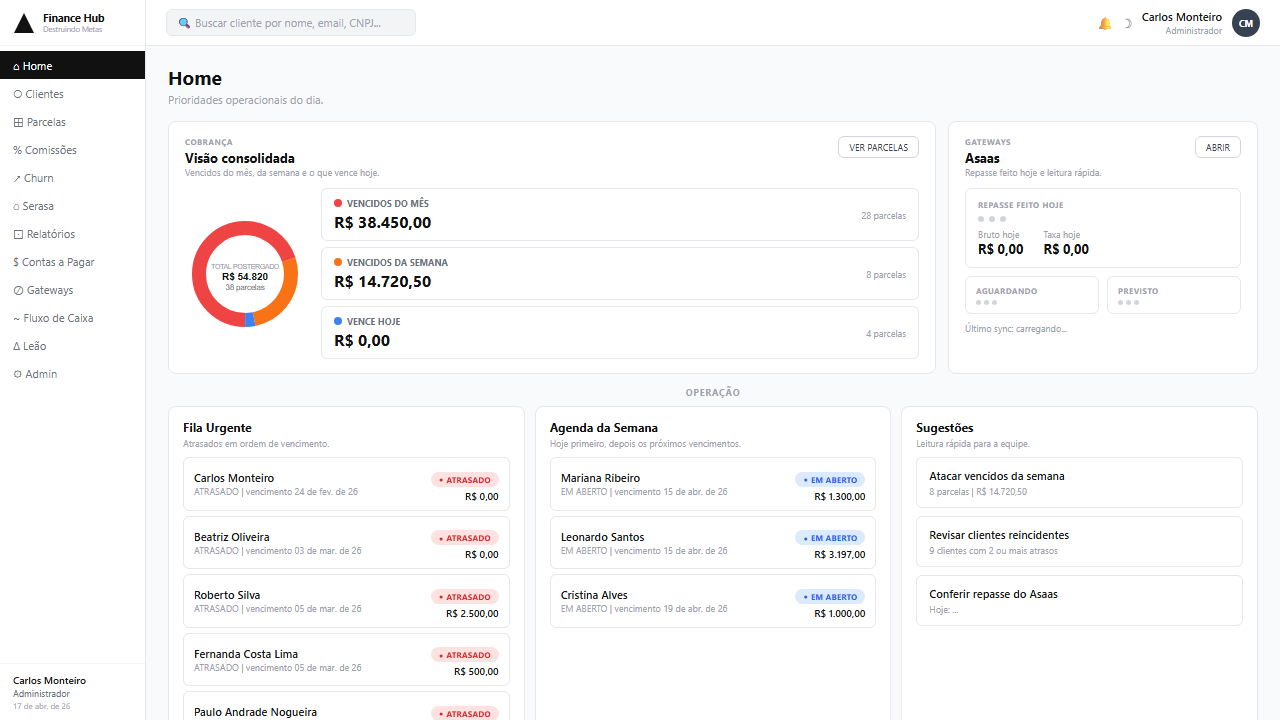
Task: Go to Fluxo de Caixa
Action: click(57, 318)
